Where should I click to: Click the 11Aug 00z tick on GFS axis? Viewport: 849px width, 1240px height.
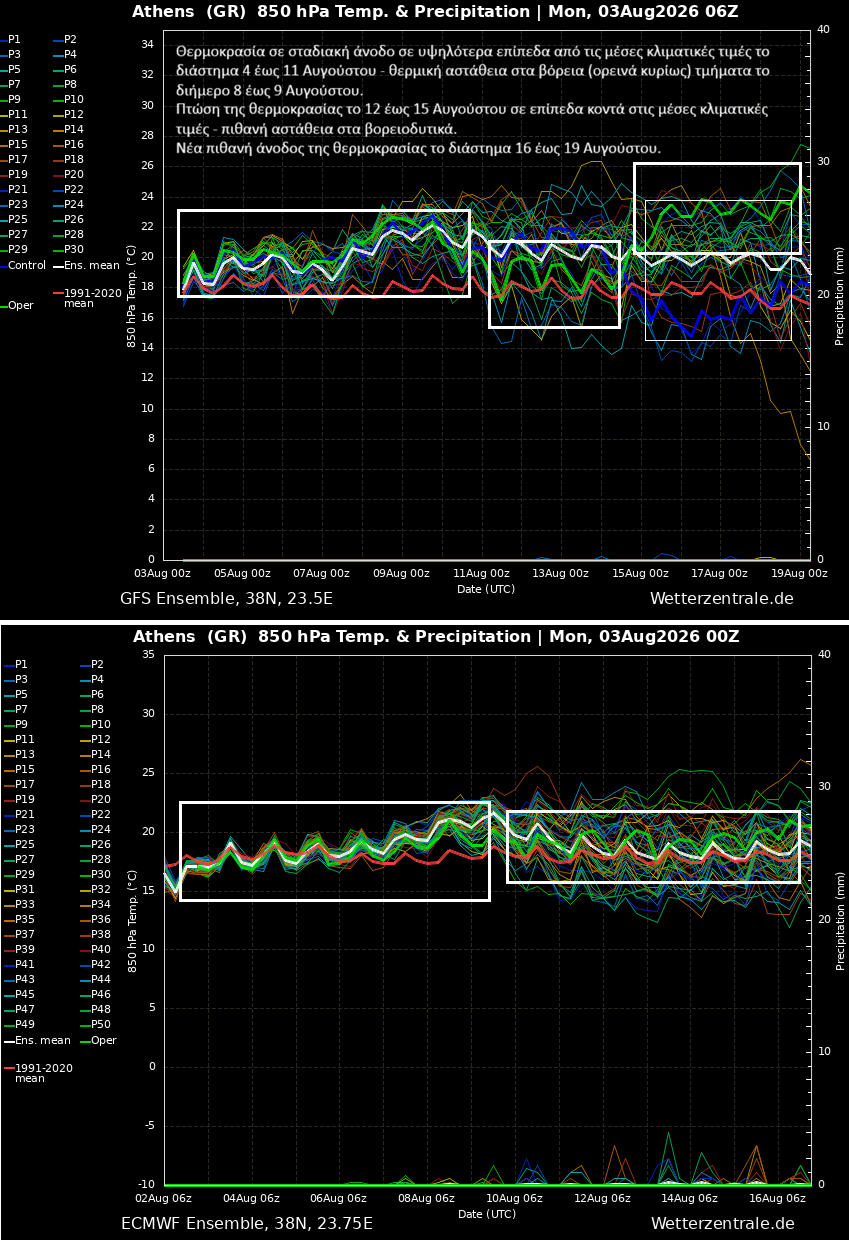[481, 574]
